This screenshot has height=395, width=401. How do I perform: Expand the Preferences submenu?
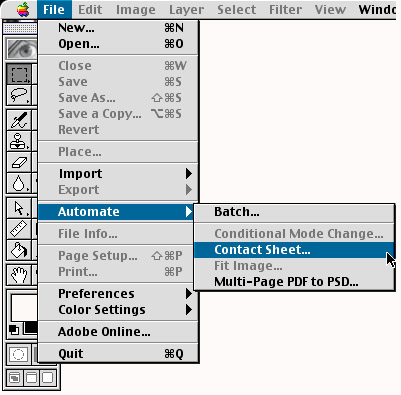pos(118,294)
